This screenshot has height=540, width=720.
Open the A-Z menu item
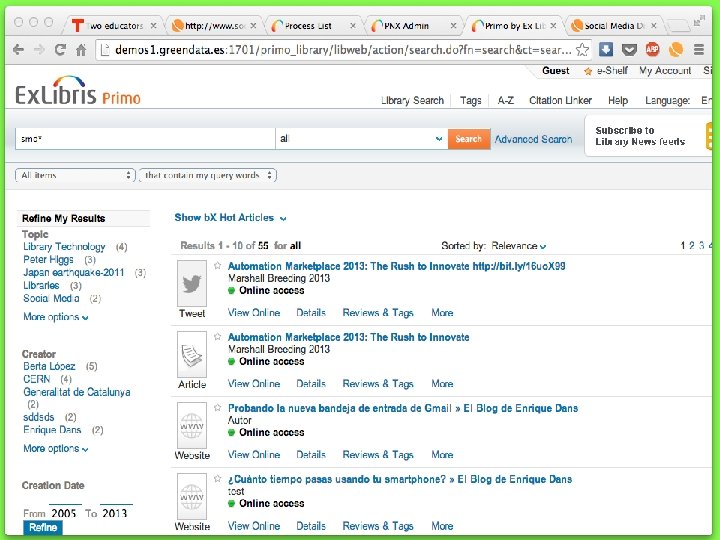point(506,100)
